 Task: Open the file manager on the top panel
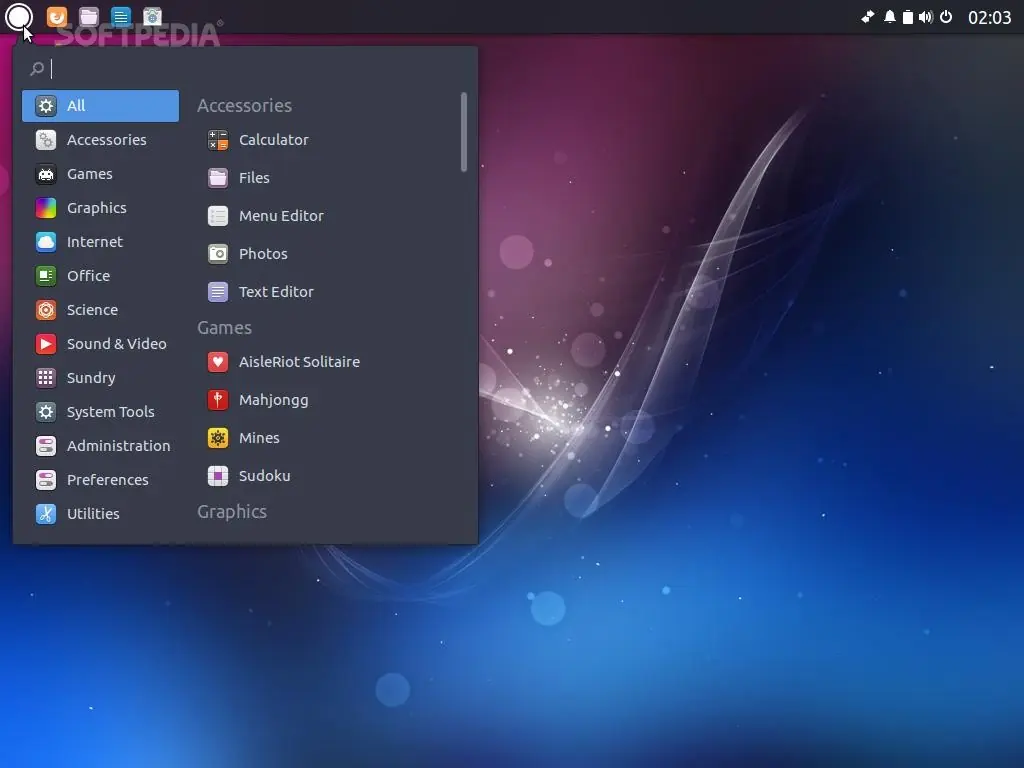[89, 16]
